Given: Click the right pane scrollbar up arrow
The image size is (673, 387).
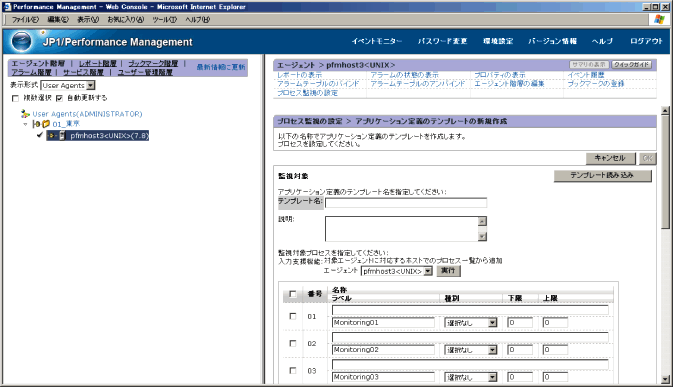Looking at the screenshot, I should point(665,111).
